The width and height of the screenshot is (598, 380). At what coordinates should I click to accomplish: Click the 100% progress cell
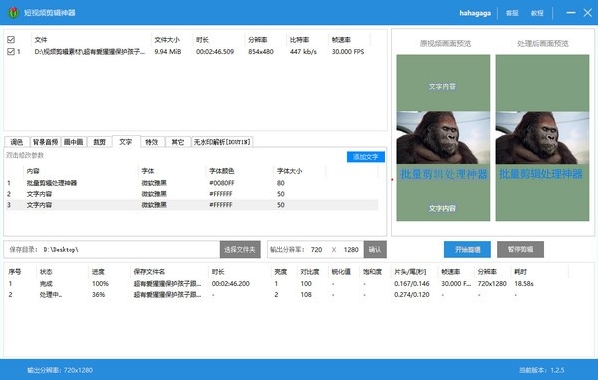coord(100,283)
